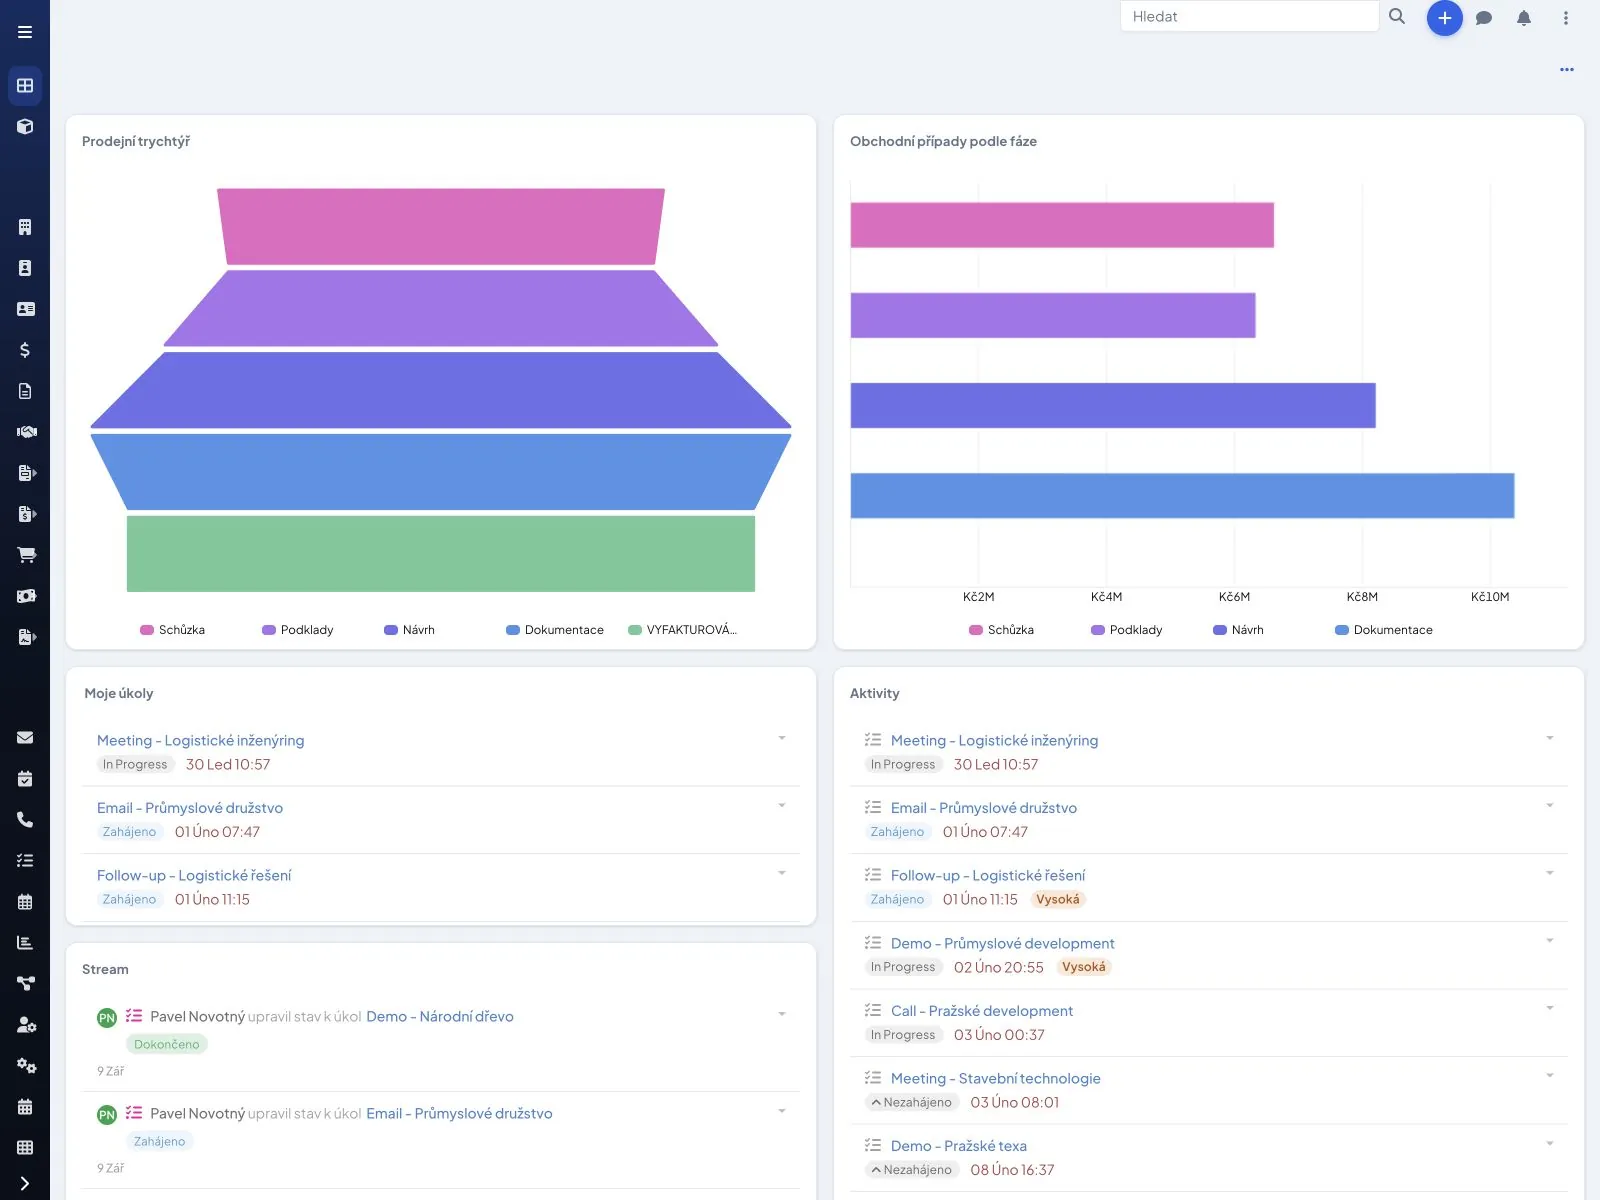Click the green funnel segment
The height and width of the screenshot is (1200, 1600).
click(x=441, y=553)
